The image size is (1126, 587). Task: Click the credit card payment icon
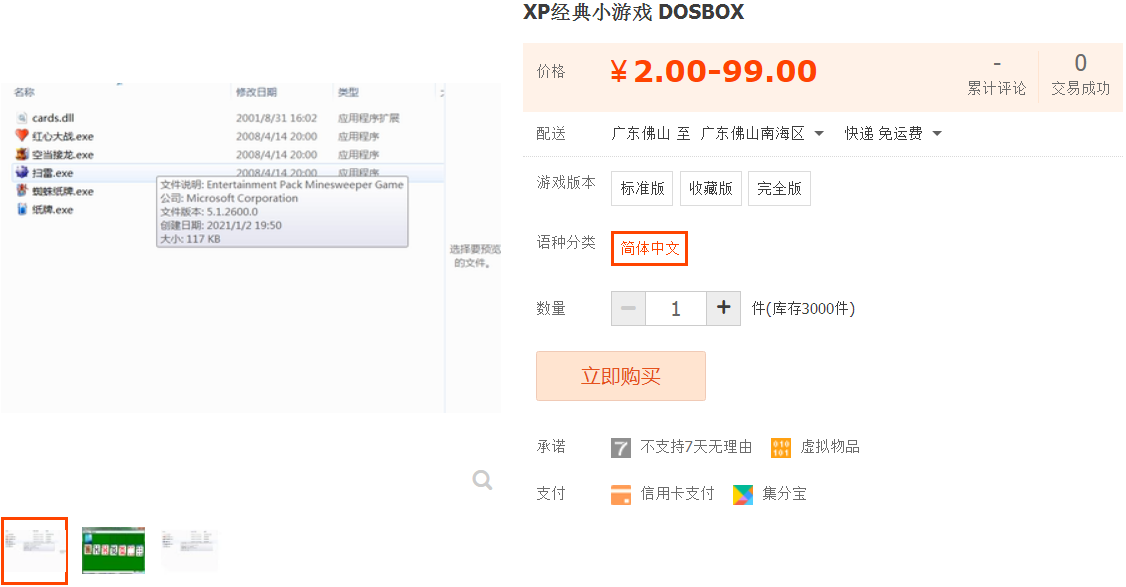tap(620, 494)
